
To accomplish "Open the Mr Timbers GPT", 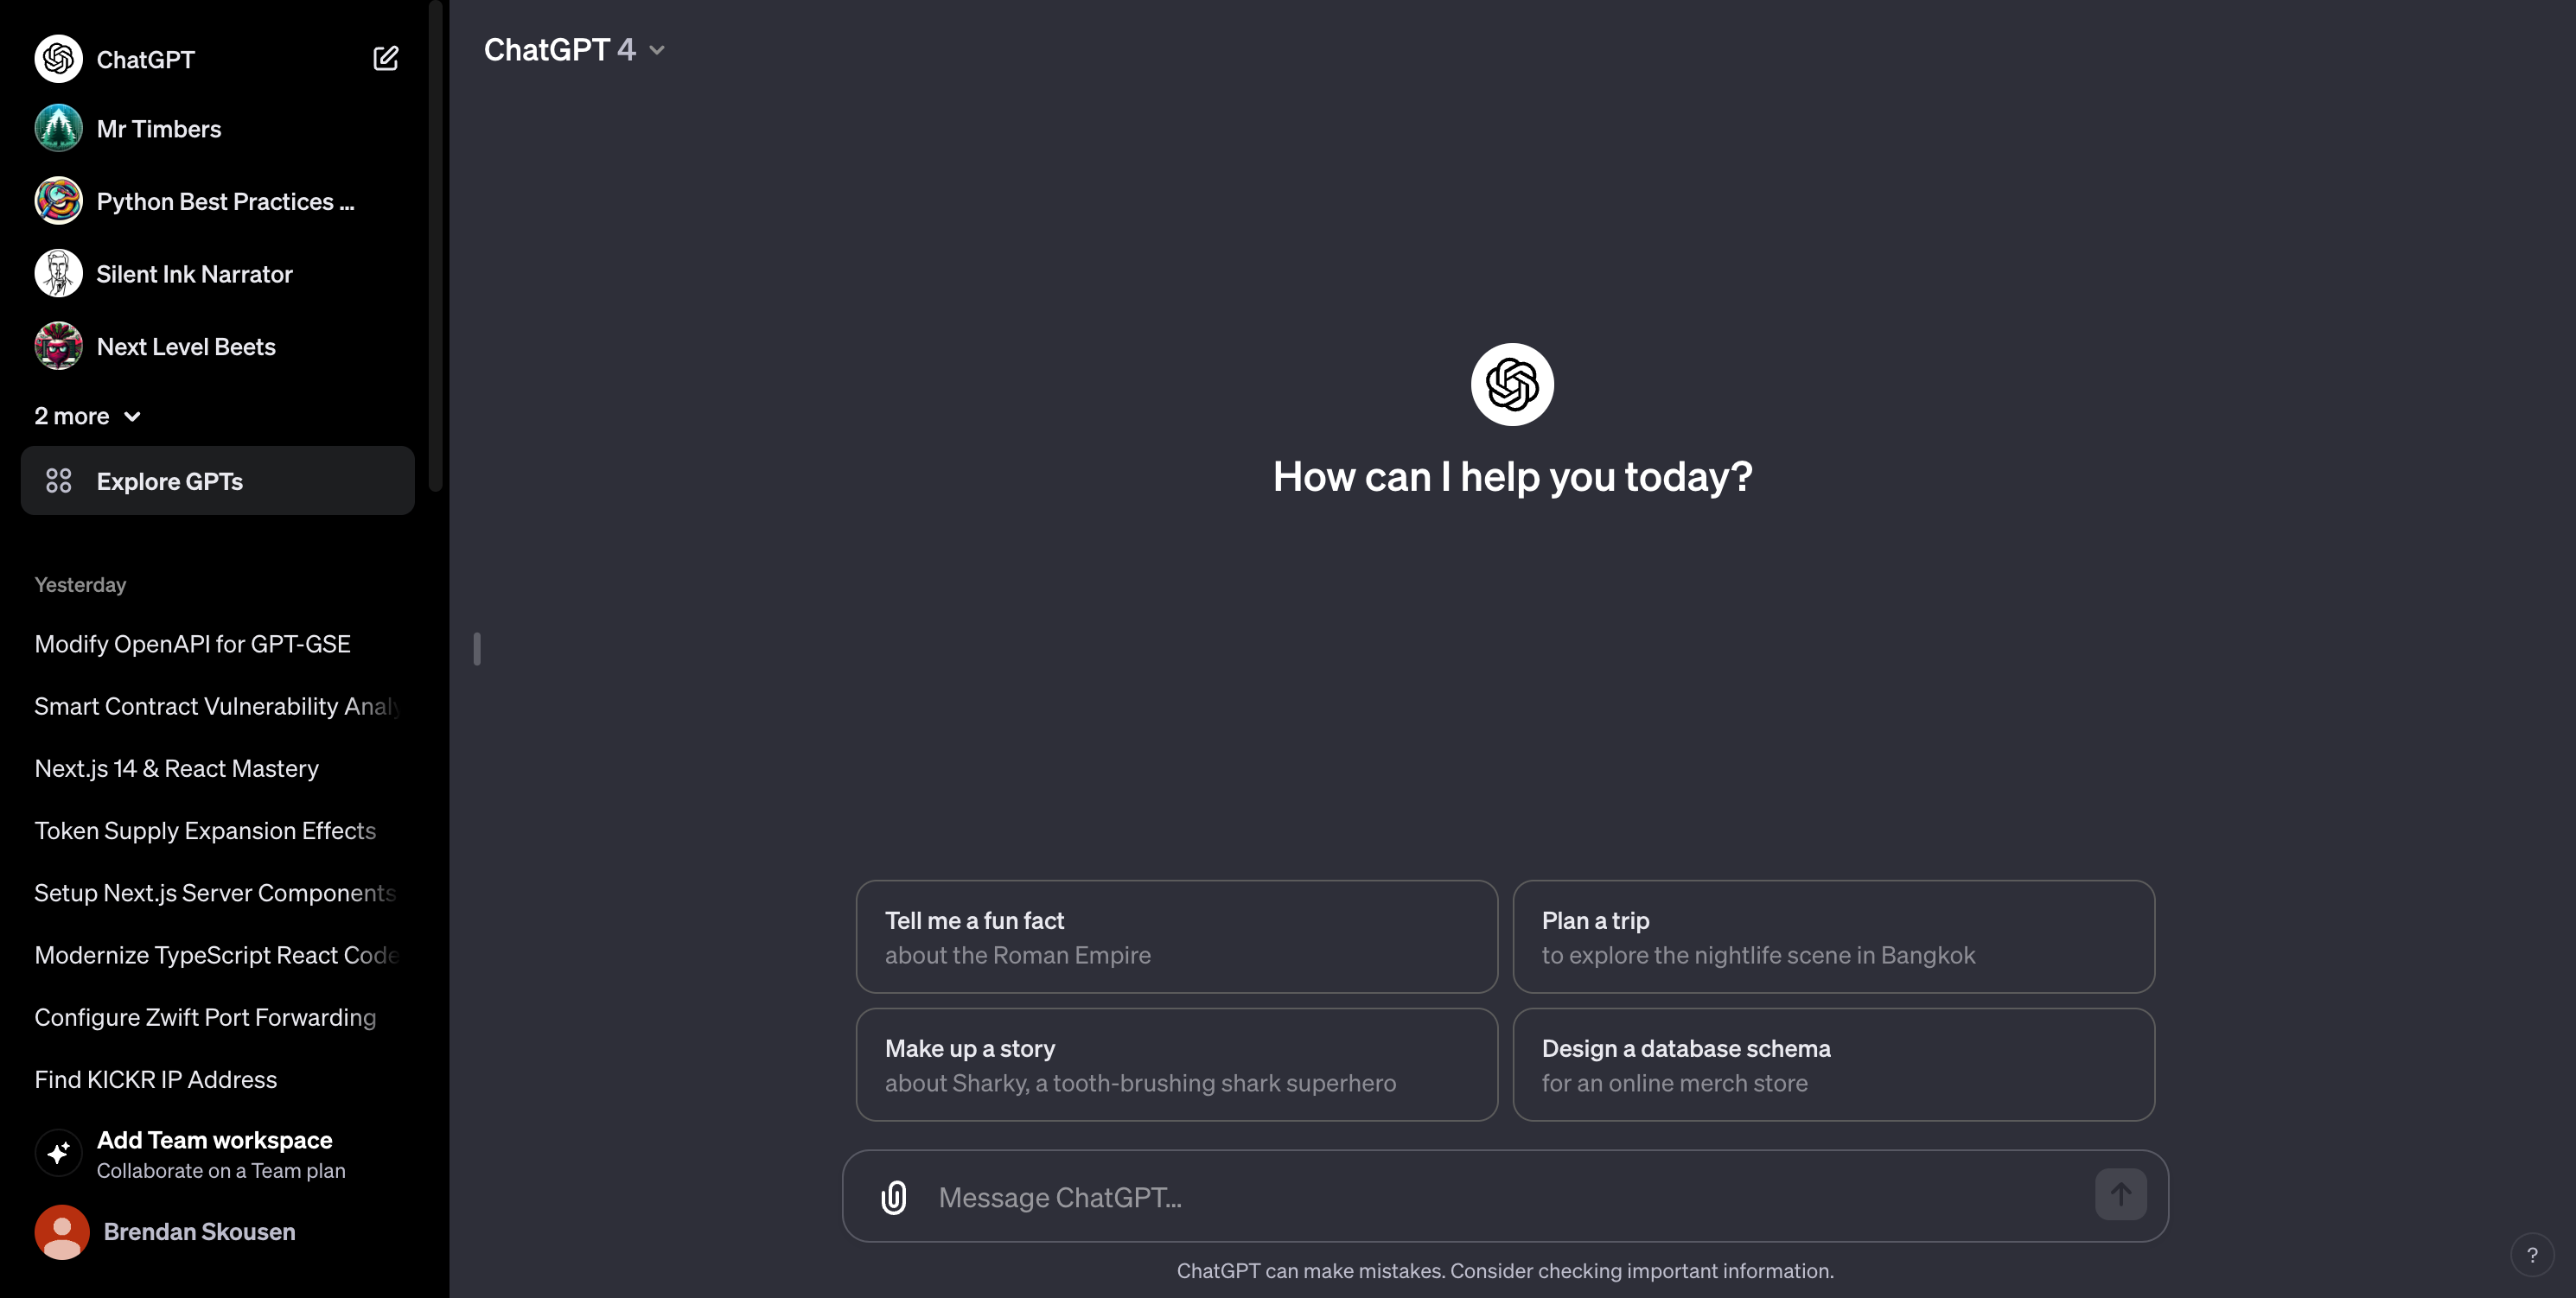I will coord(217,129).
